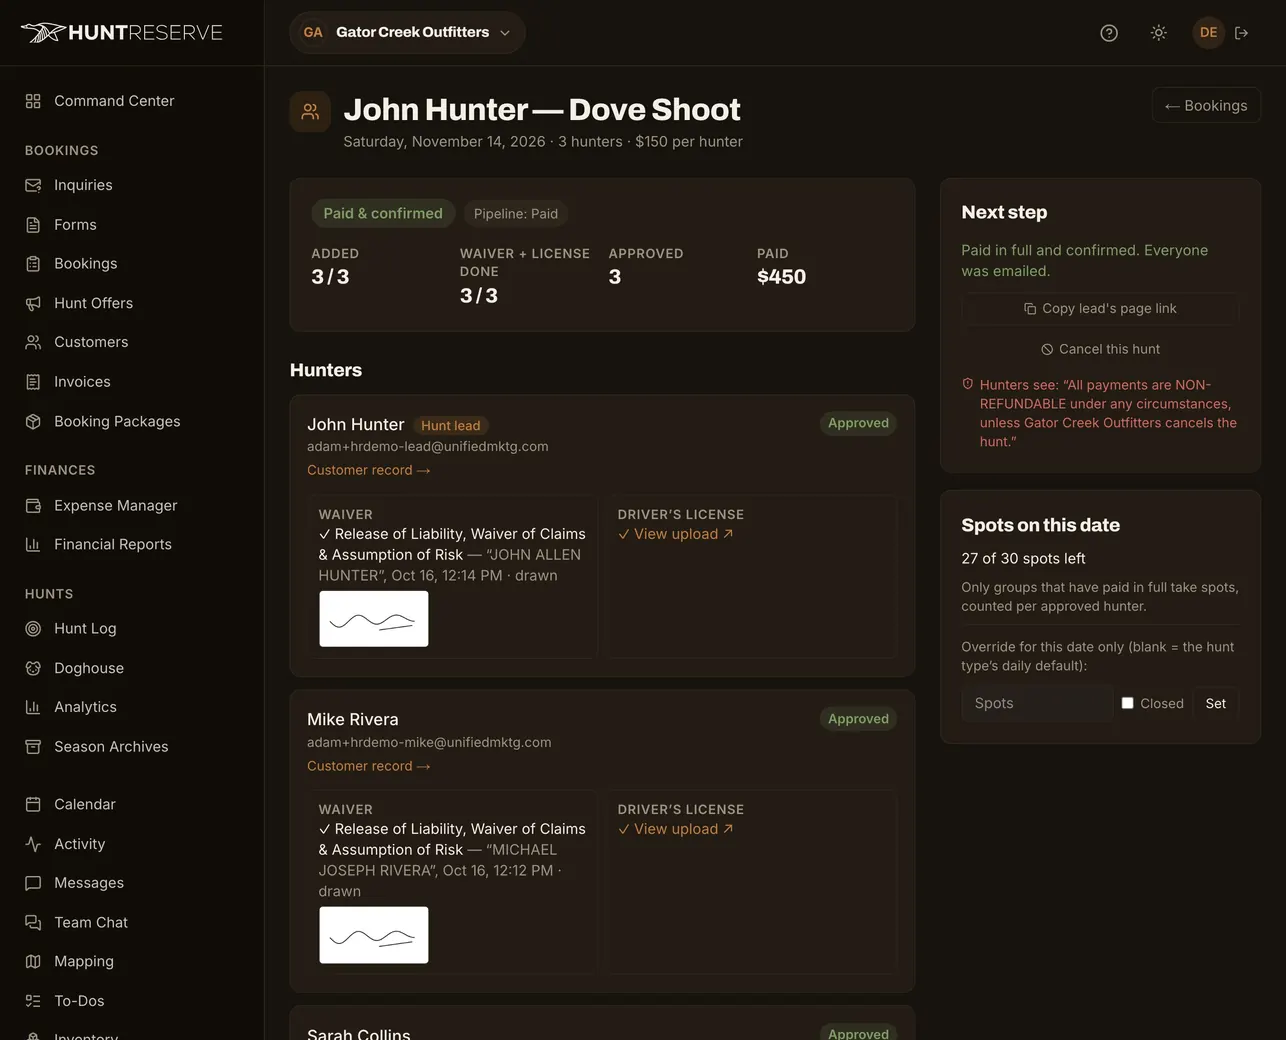View Mike Rivera's driver's license upload
Viewport: 1286px width, 1040px height.
[676, 829]
